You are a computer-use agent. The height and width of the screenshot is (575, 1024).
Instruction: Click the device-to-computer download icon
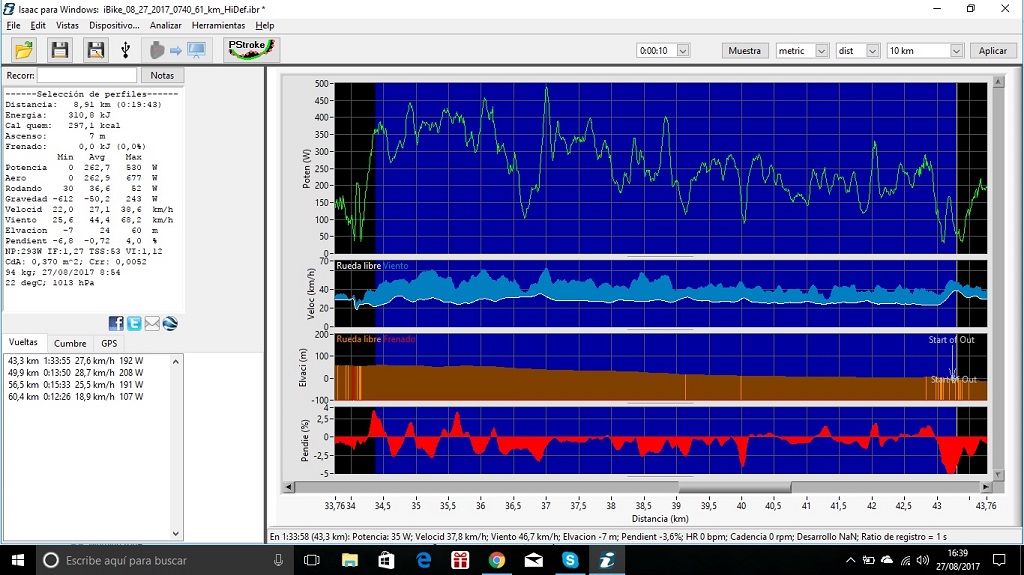point(177,50)
